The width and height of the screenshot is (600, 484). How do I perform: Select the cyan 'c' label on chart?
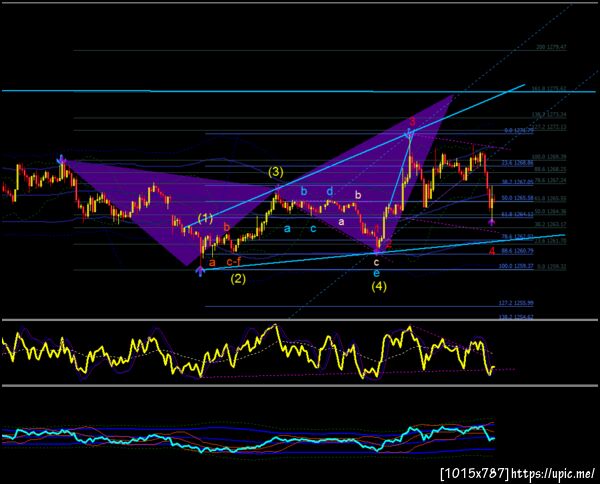[x=313, y=229]
